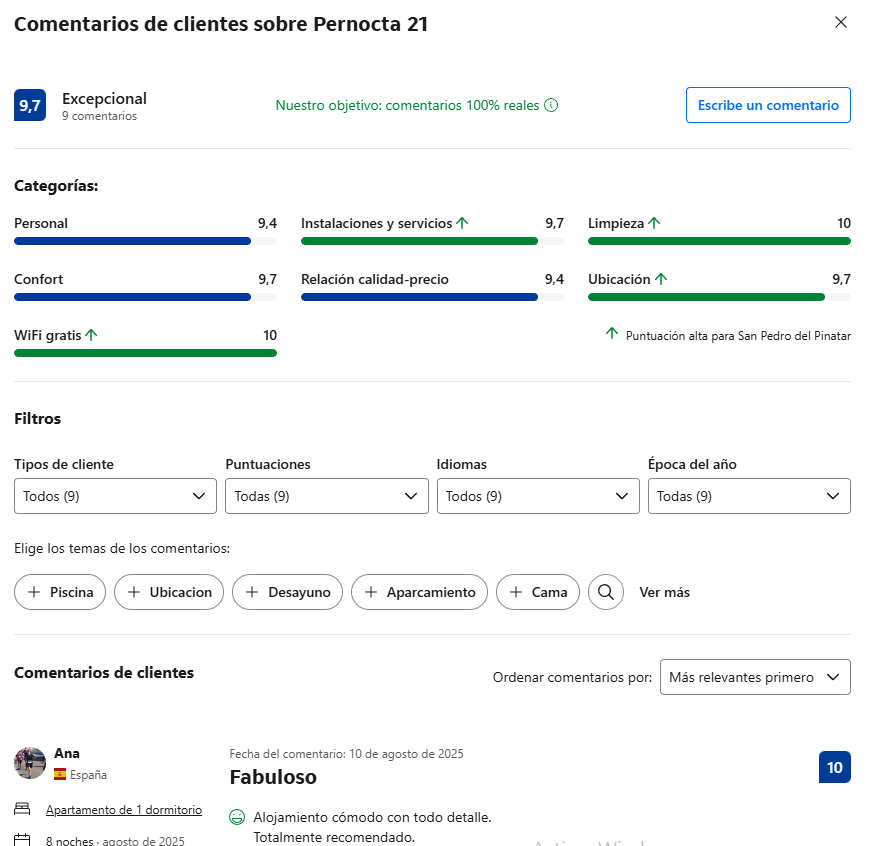874x846 pixels.
Task: Open the Época del año dropdown
Action: 749,496
